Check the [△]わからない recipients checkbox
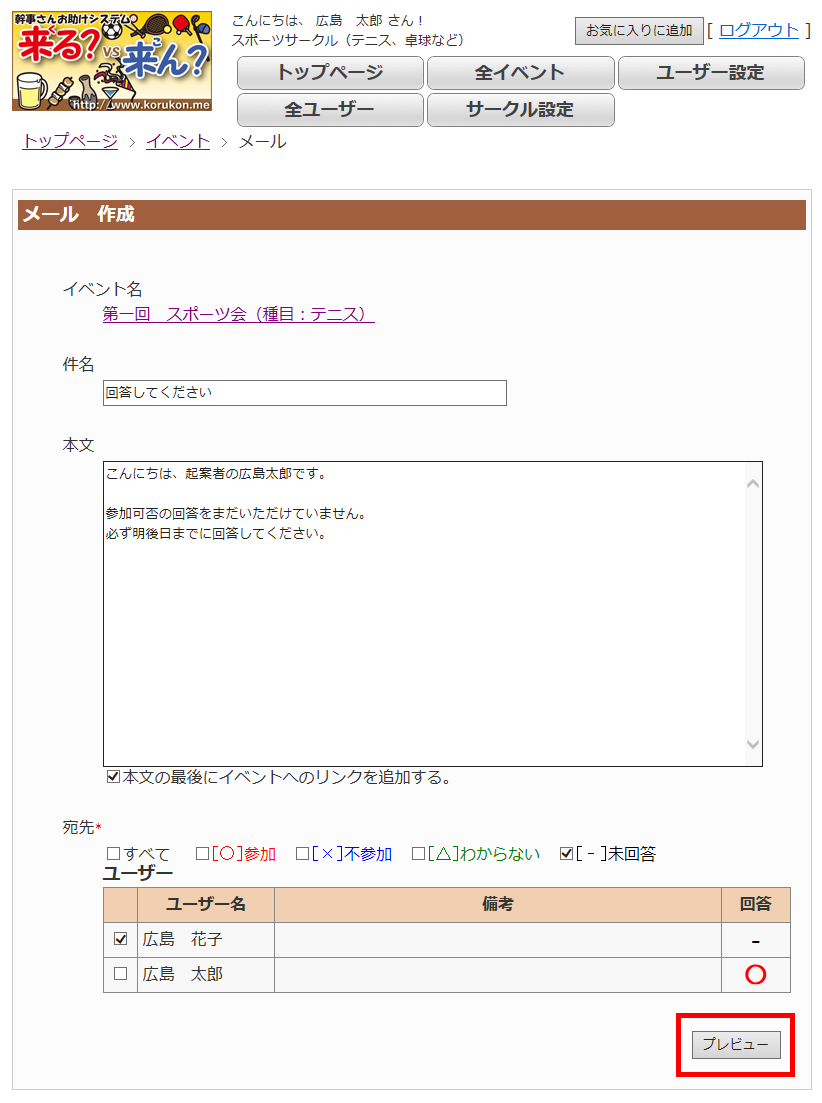The image size is (822, 1103). 416,853
